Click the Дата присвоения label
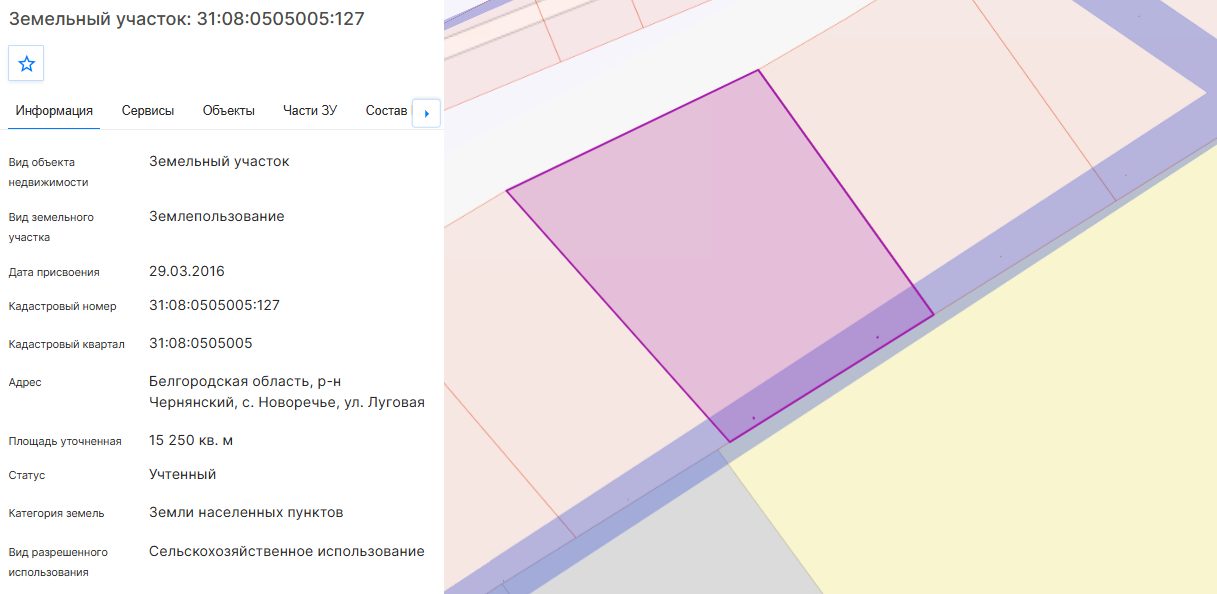The width and height of the screenshot is (1217, 594). click(x=54, y=272)
